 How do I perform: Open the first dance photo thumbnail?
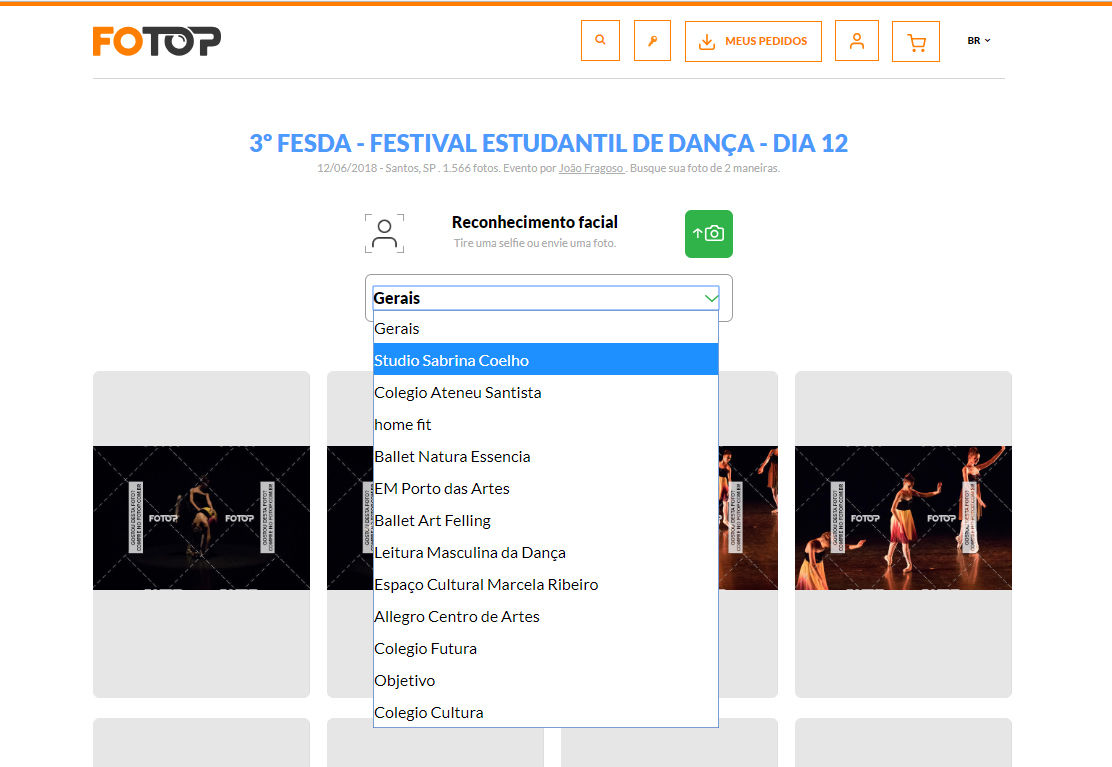(x=201, y=517)
